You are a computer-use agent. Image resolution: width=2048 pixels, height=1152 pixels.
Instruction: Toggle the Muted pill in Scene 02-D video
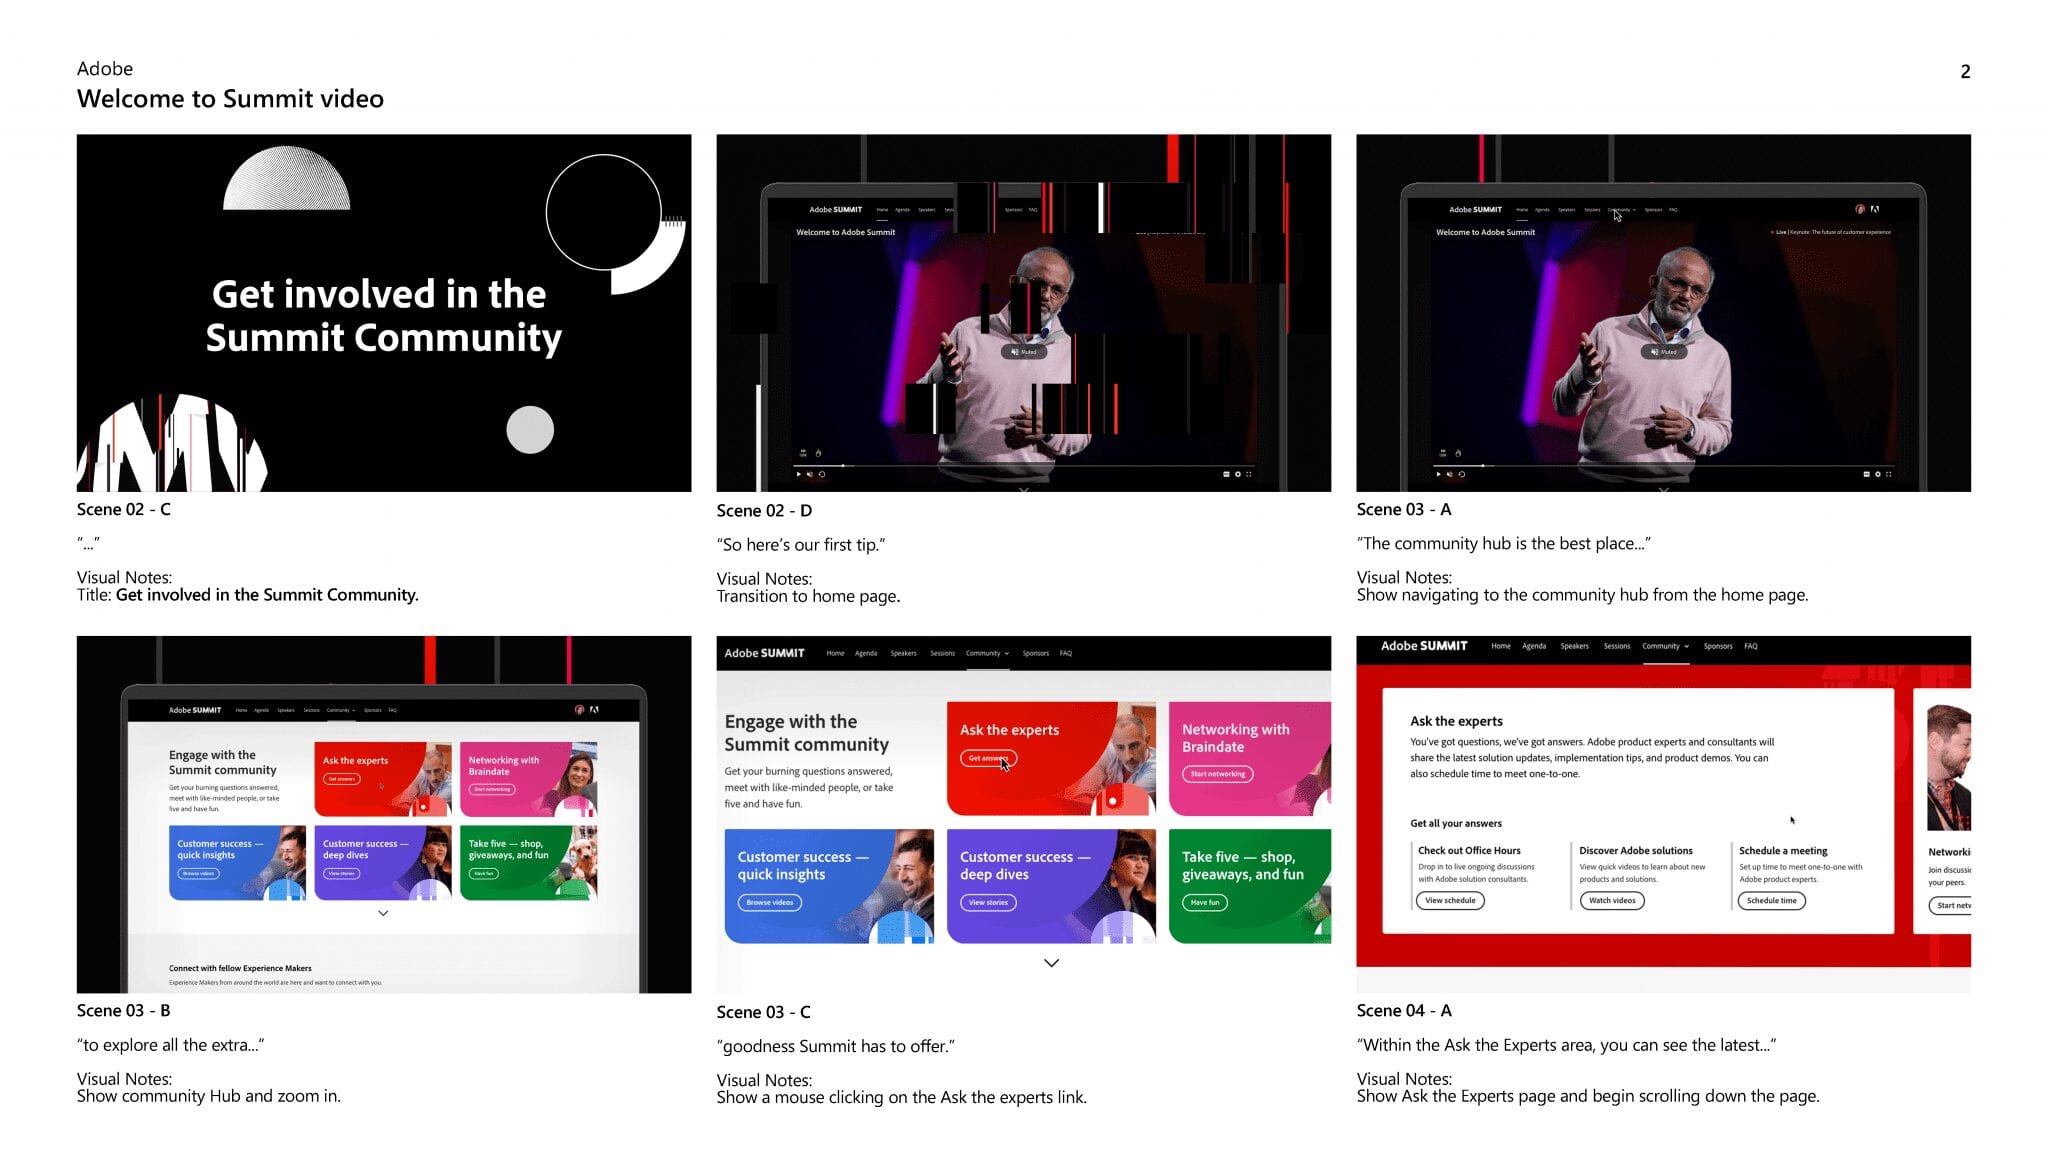[x=1024, y=352]
